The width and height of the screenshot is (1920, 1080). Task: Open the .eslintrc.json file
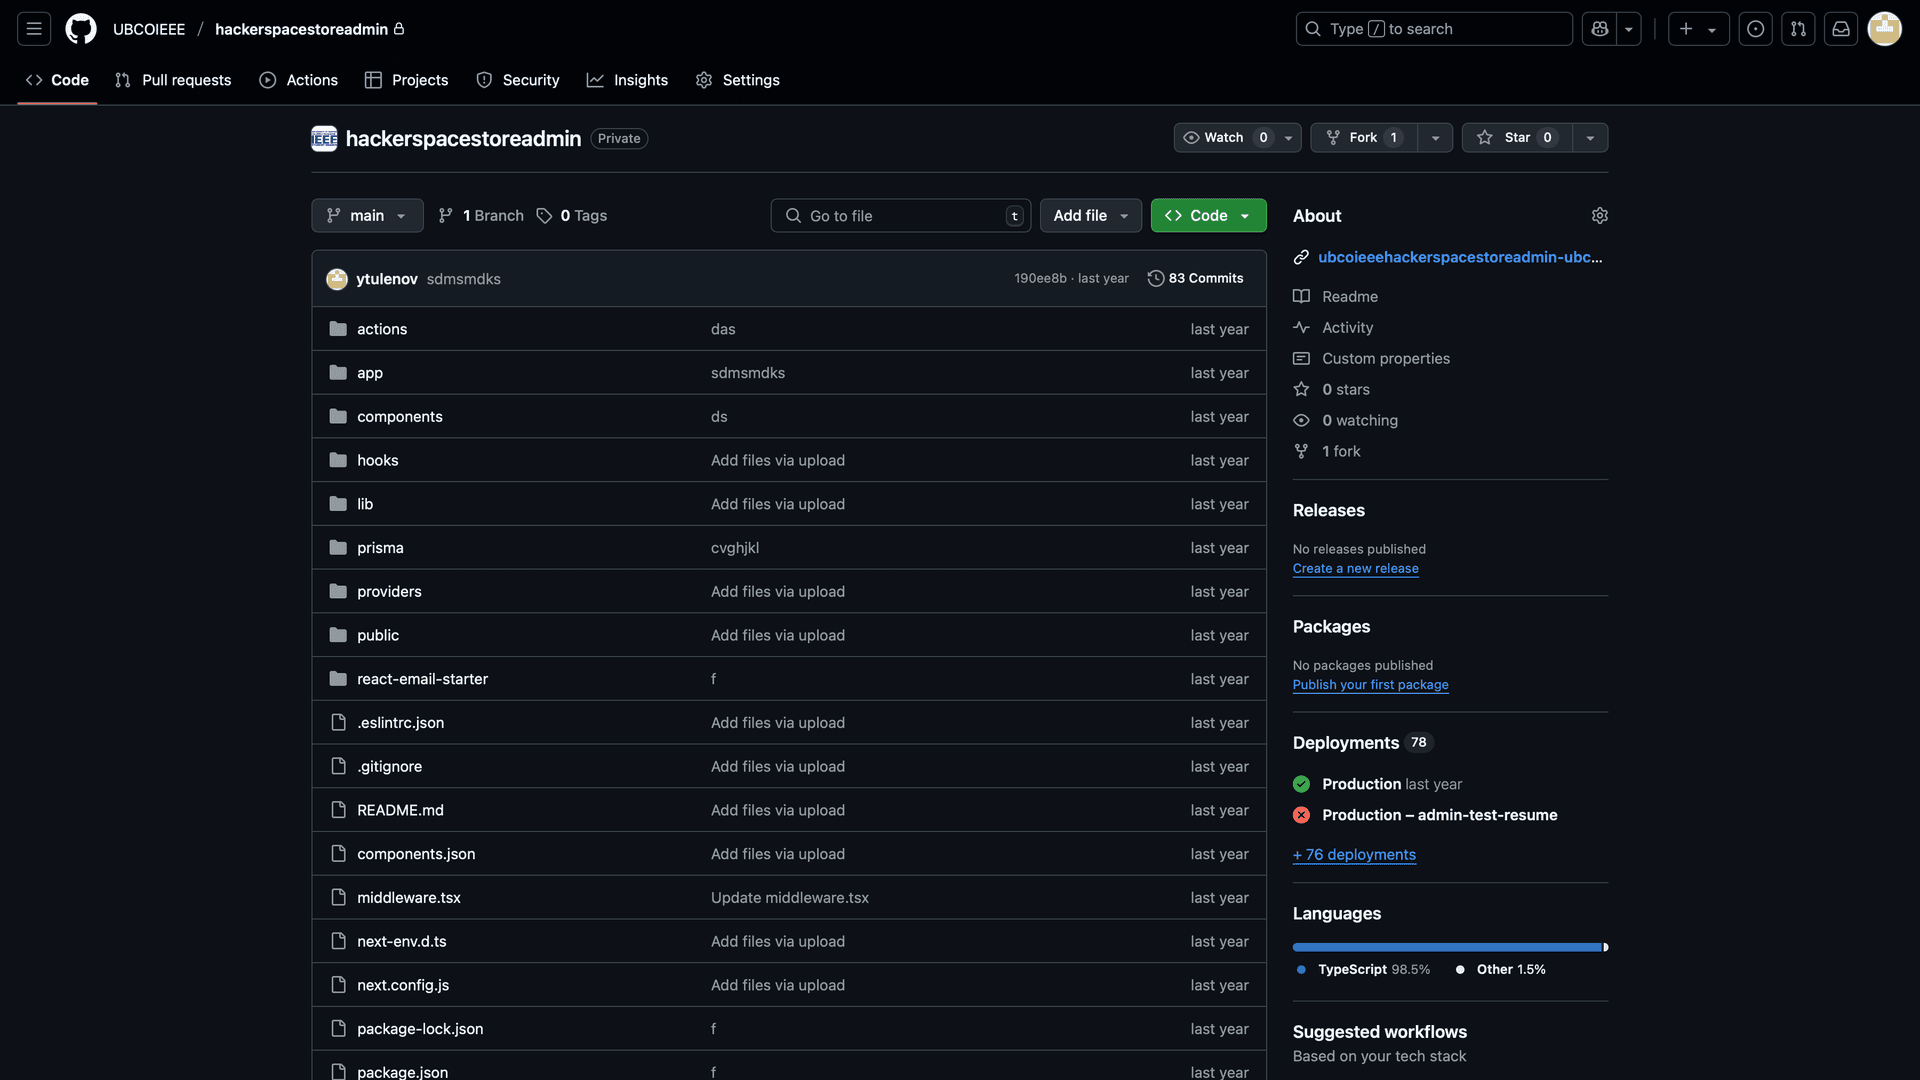(400, 723)
